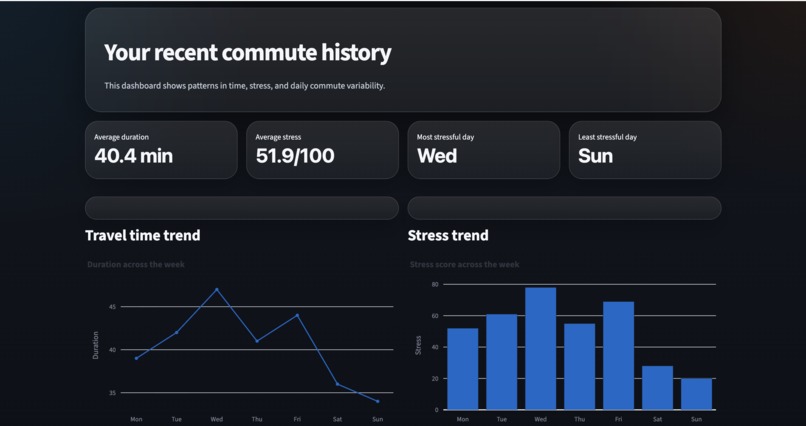The height and width of the screenshot is (426, 806).
Task: Click the Average stress card label
Action: point(278,137)
